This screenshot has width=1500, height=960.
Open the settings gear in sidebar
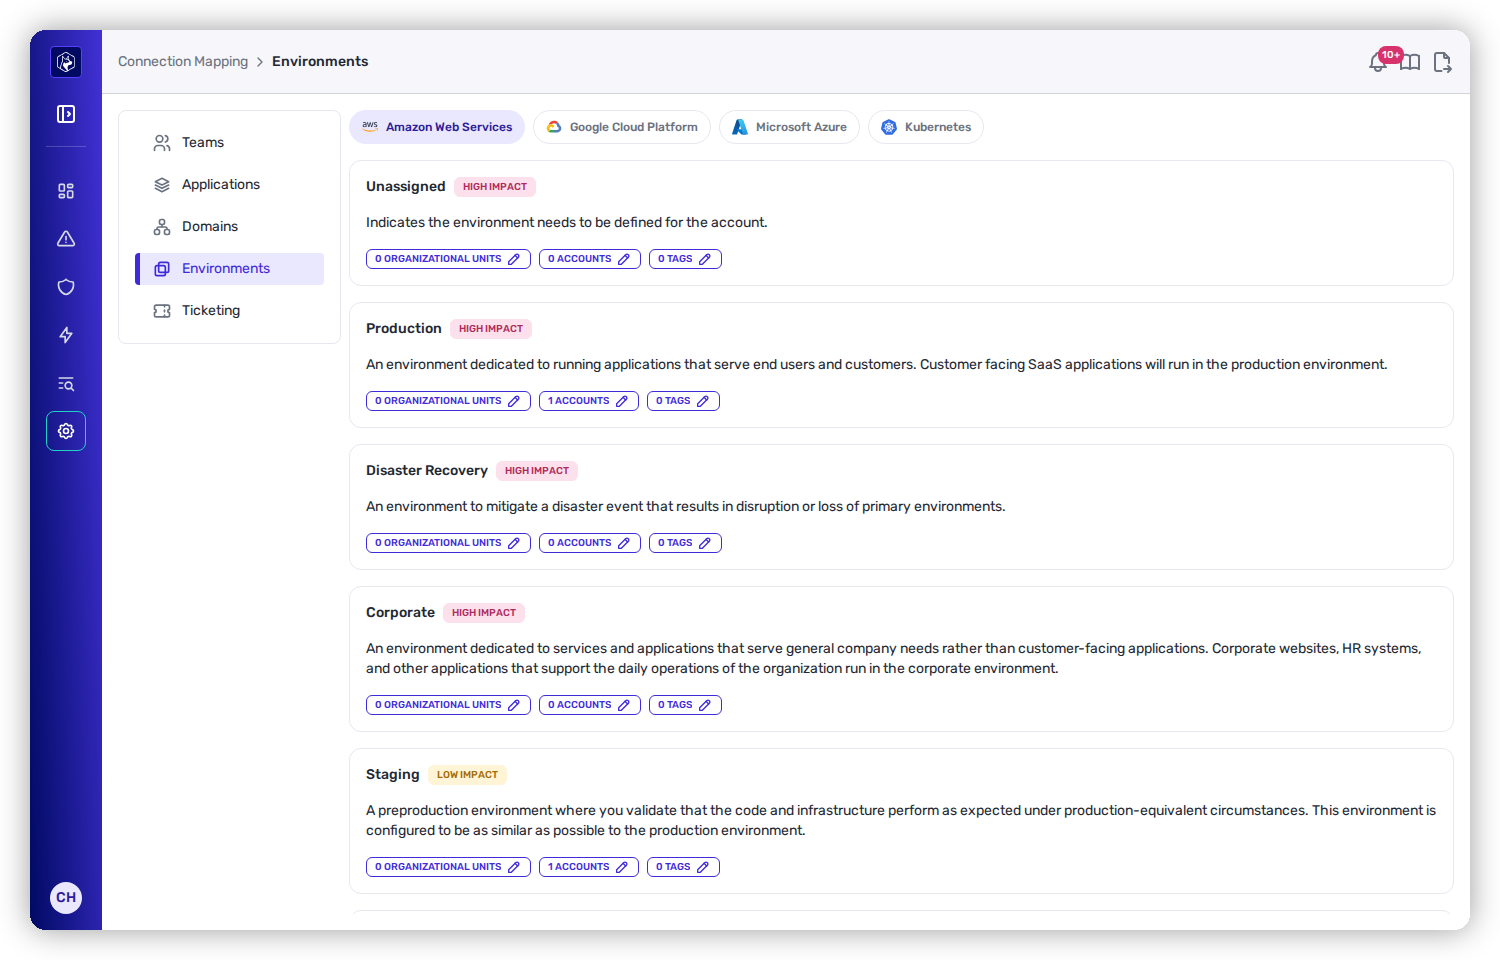tap(66, 431)
